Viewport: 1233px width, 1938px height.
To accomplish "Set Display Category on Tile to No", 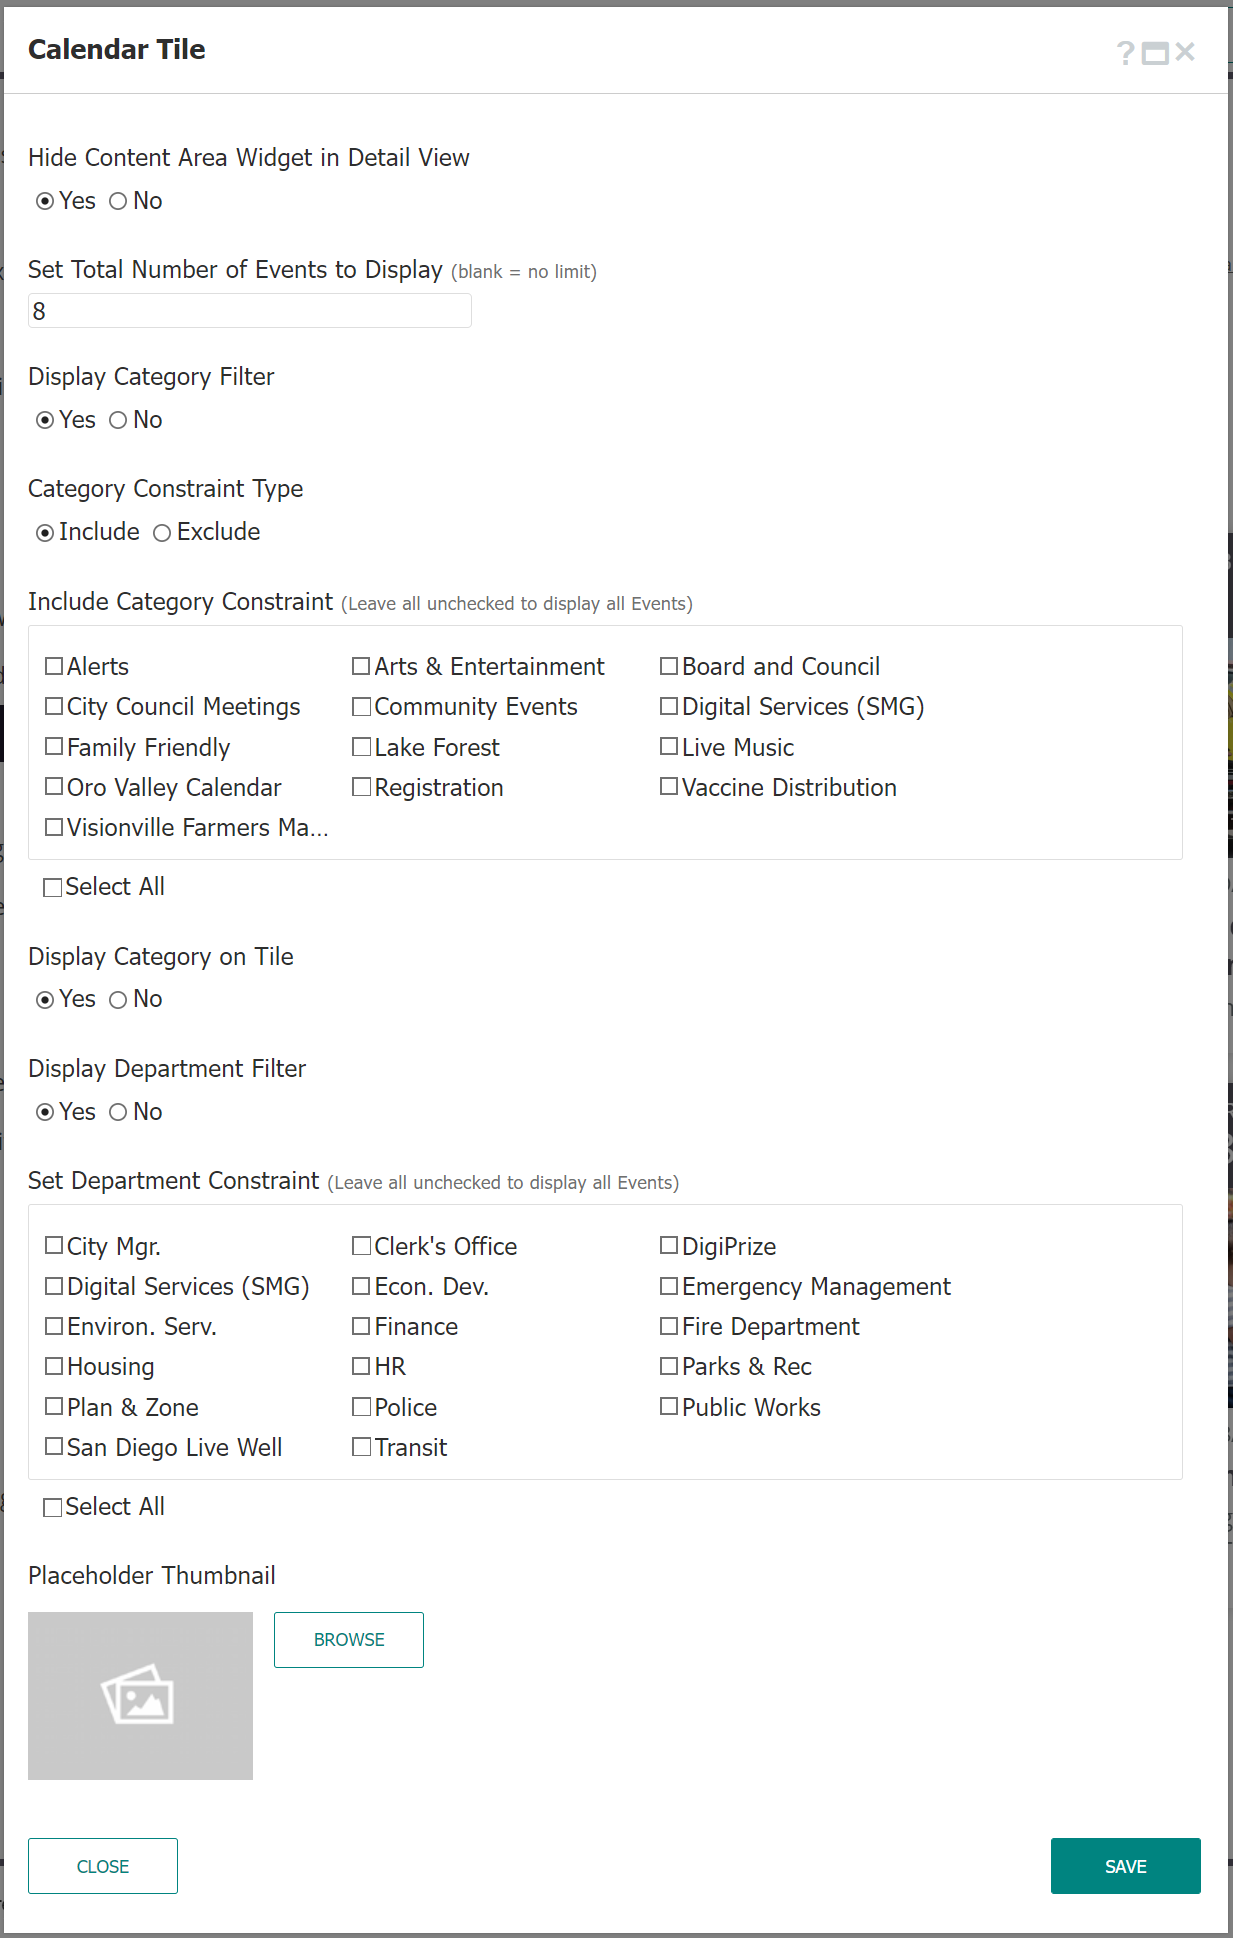I will [119, 999].
